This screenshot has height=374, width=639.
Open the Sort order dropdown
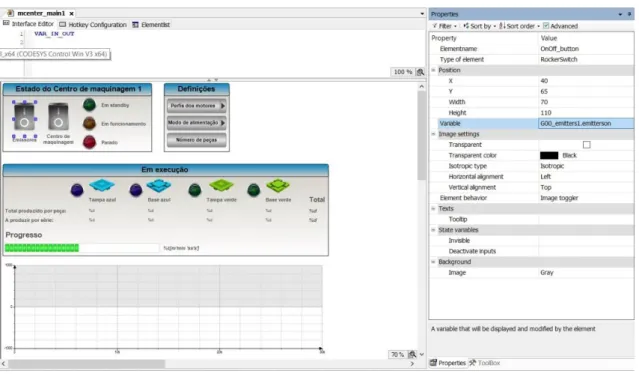(x=519, y=26)
